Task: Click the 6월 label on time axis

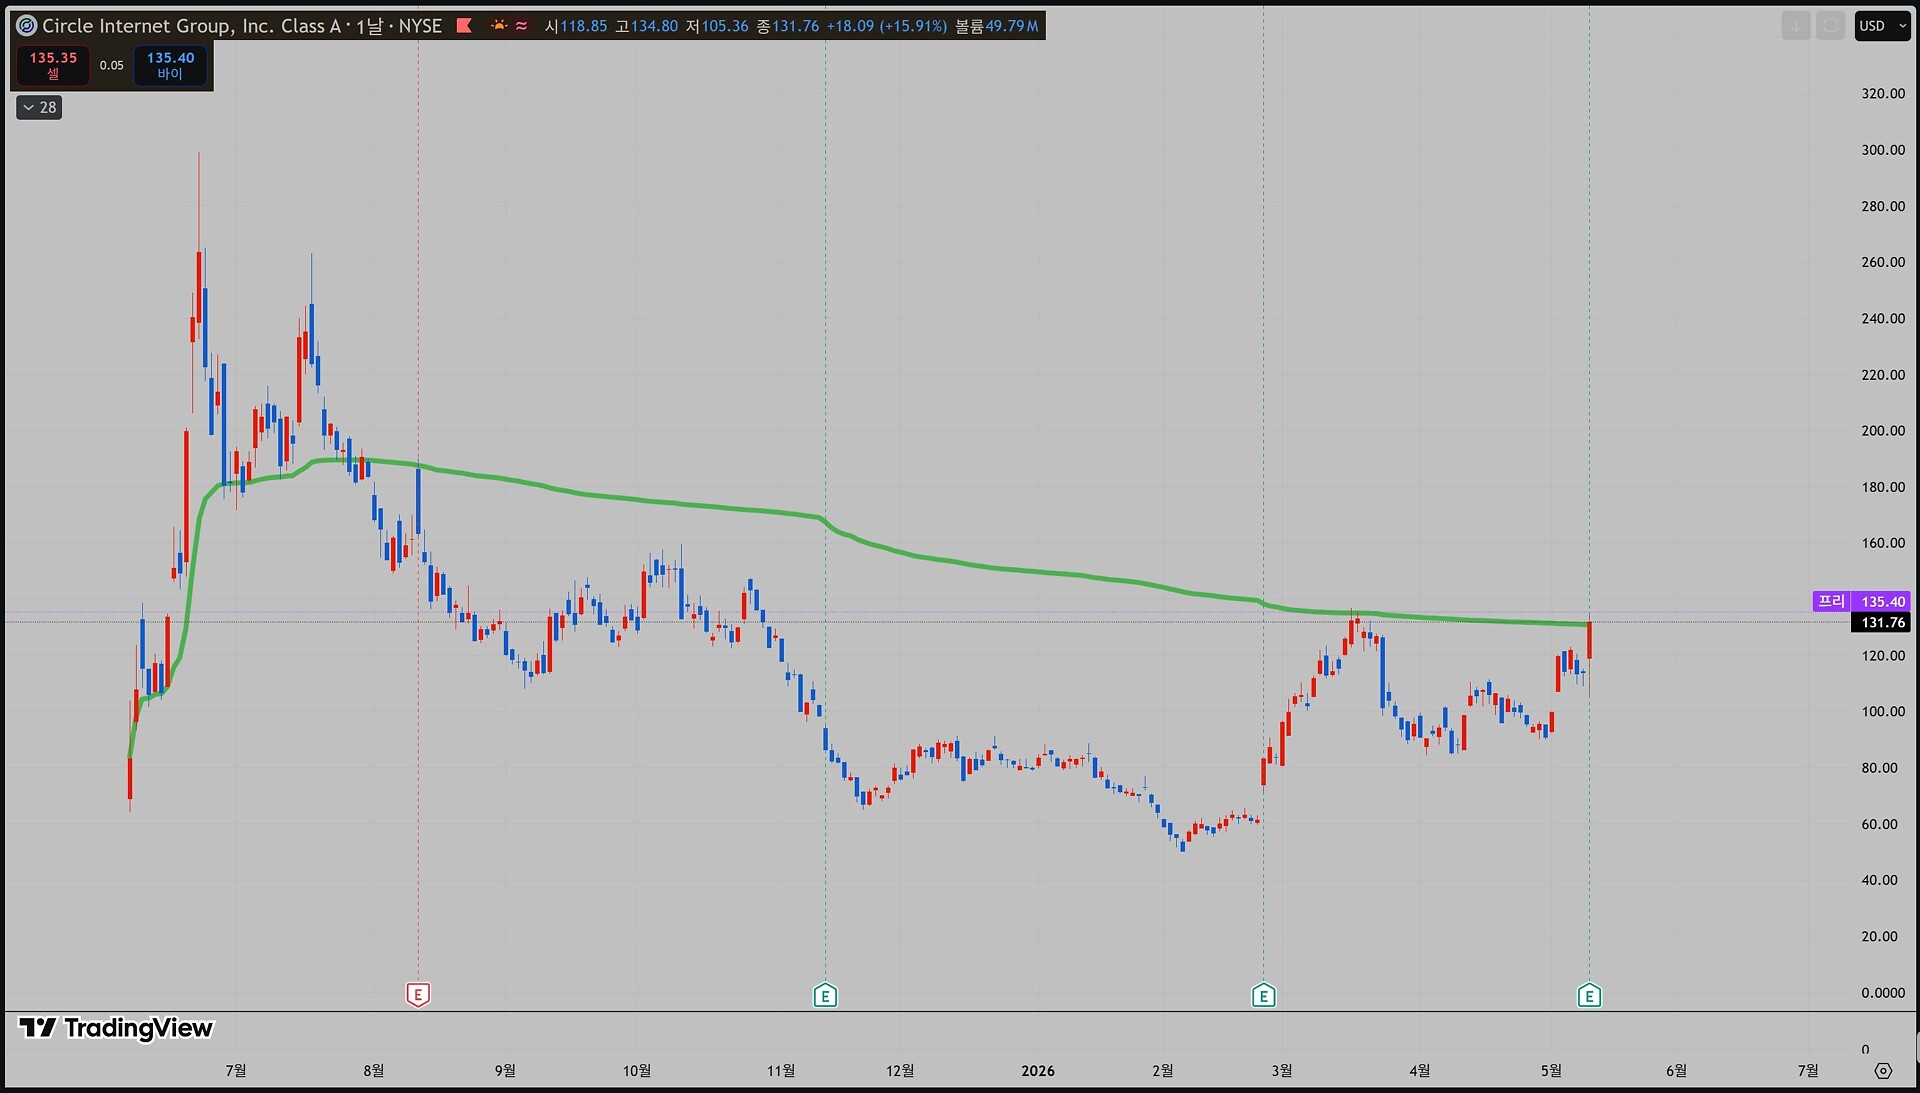Action: 1677,1071
